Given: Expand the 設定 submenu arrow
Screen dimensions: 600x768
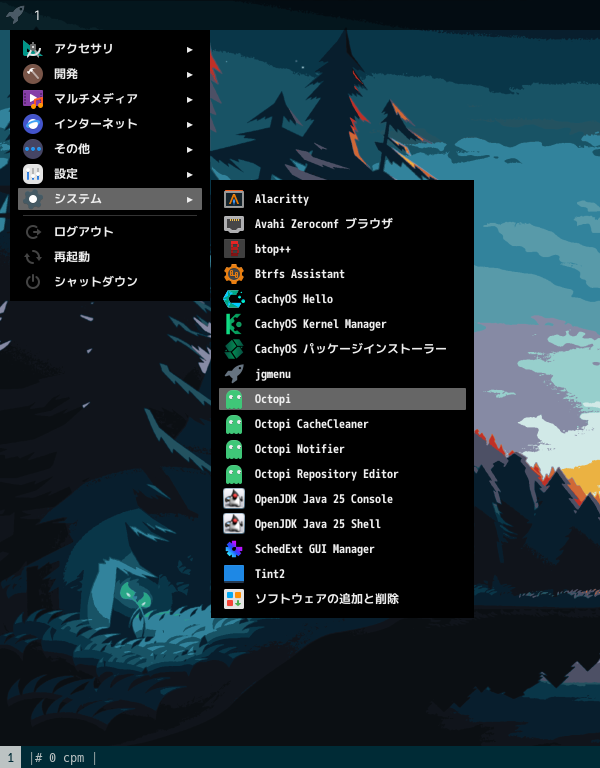Looking at the screenshot, I should click(x=190, y=174).
